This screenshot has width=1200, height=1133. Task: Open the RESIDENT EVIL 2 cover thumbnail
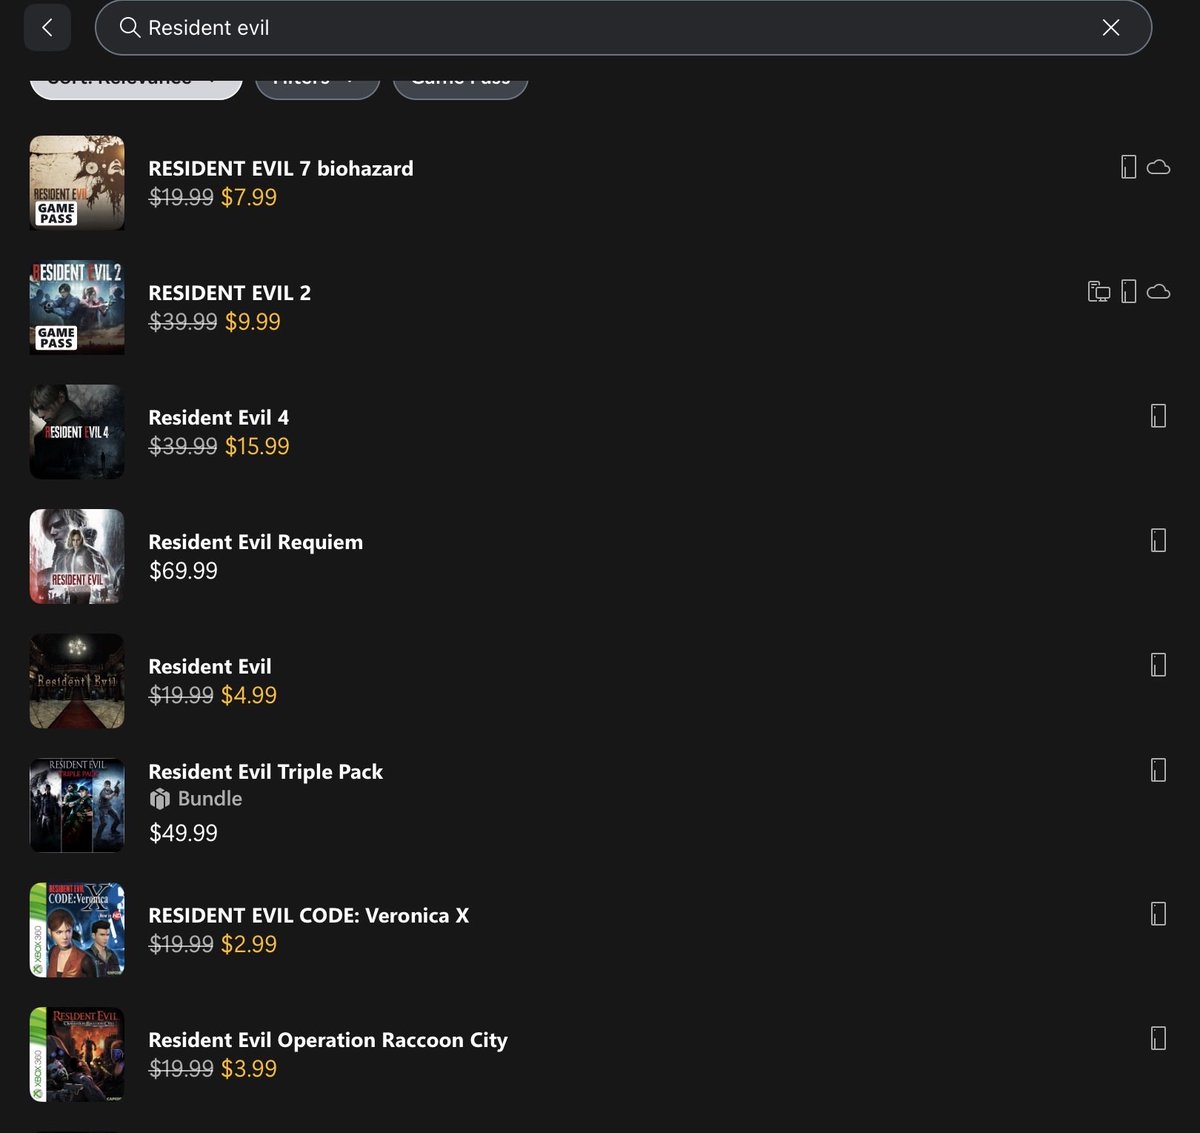77,308
